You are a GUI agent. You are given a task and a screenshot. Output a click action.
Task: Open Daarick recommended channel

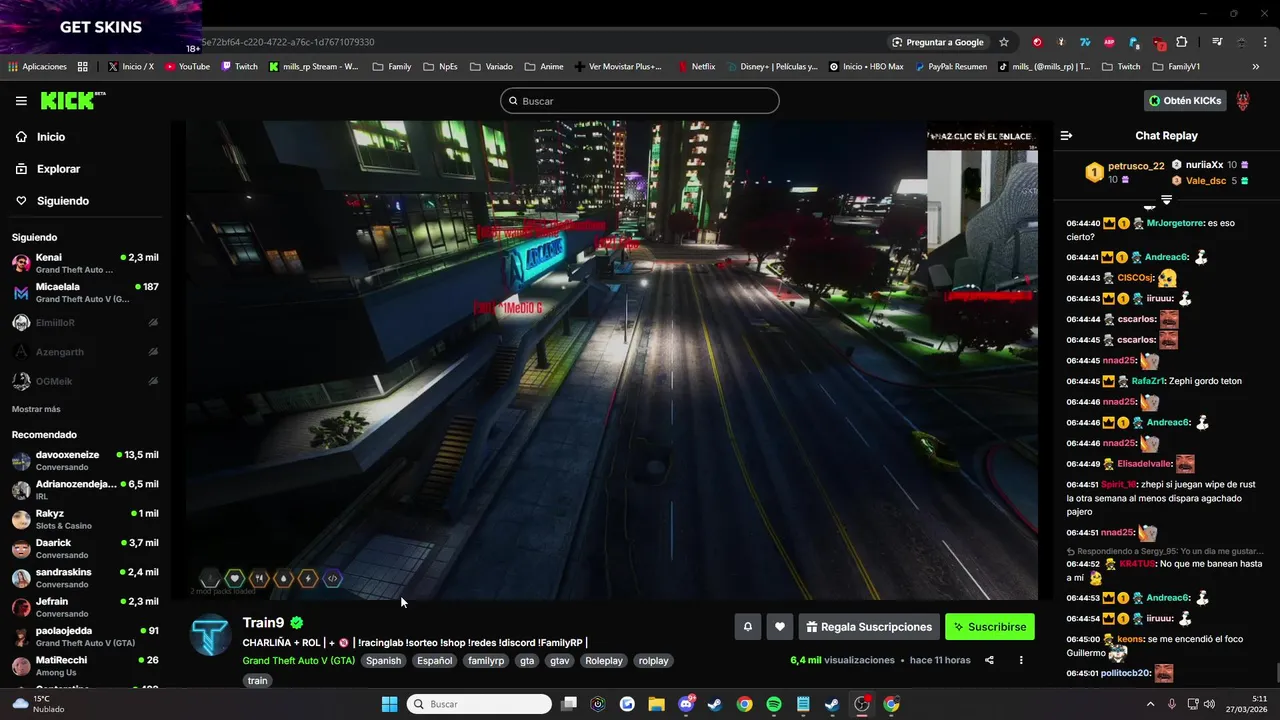tap(85, 549)
